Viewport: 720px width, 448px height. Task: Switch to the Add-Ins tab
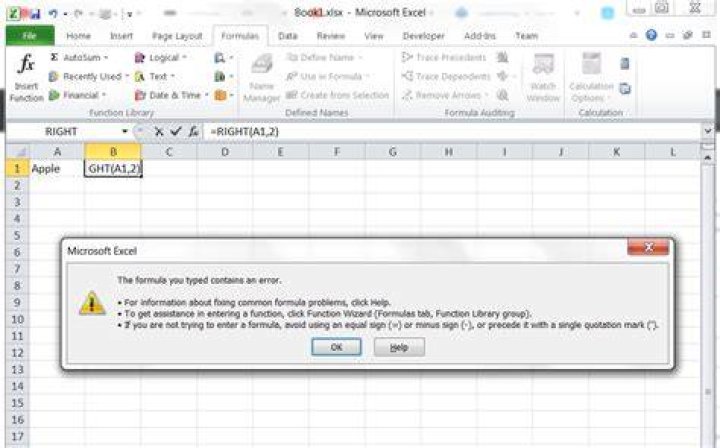(x=480, y=36)
